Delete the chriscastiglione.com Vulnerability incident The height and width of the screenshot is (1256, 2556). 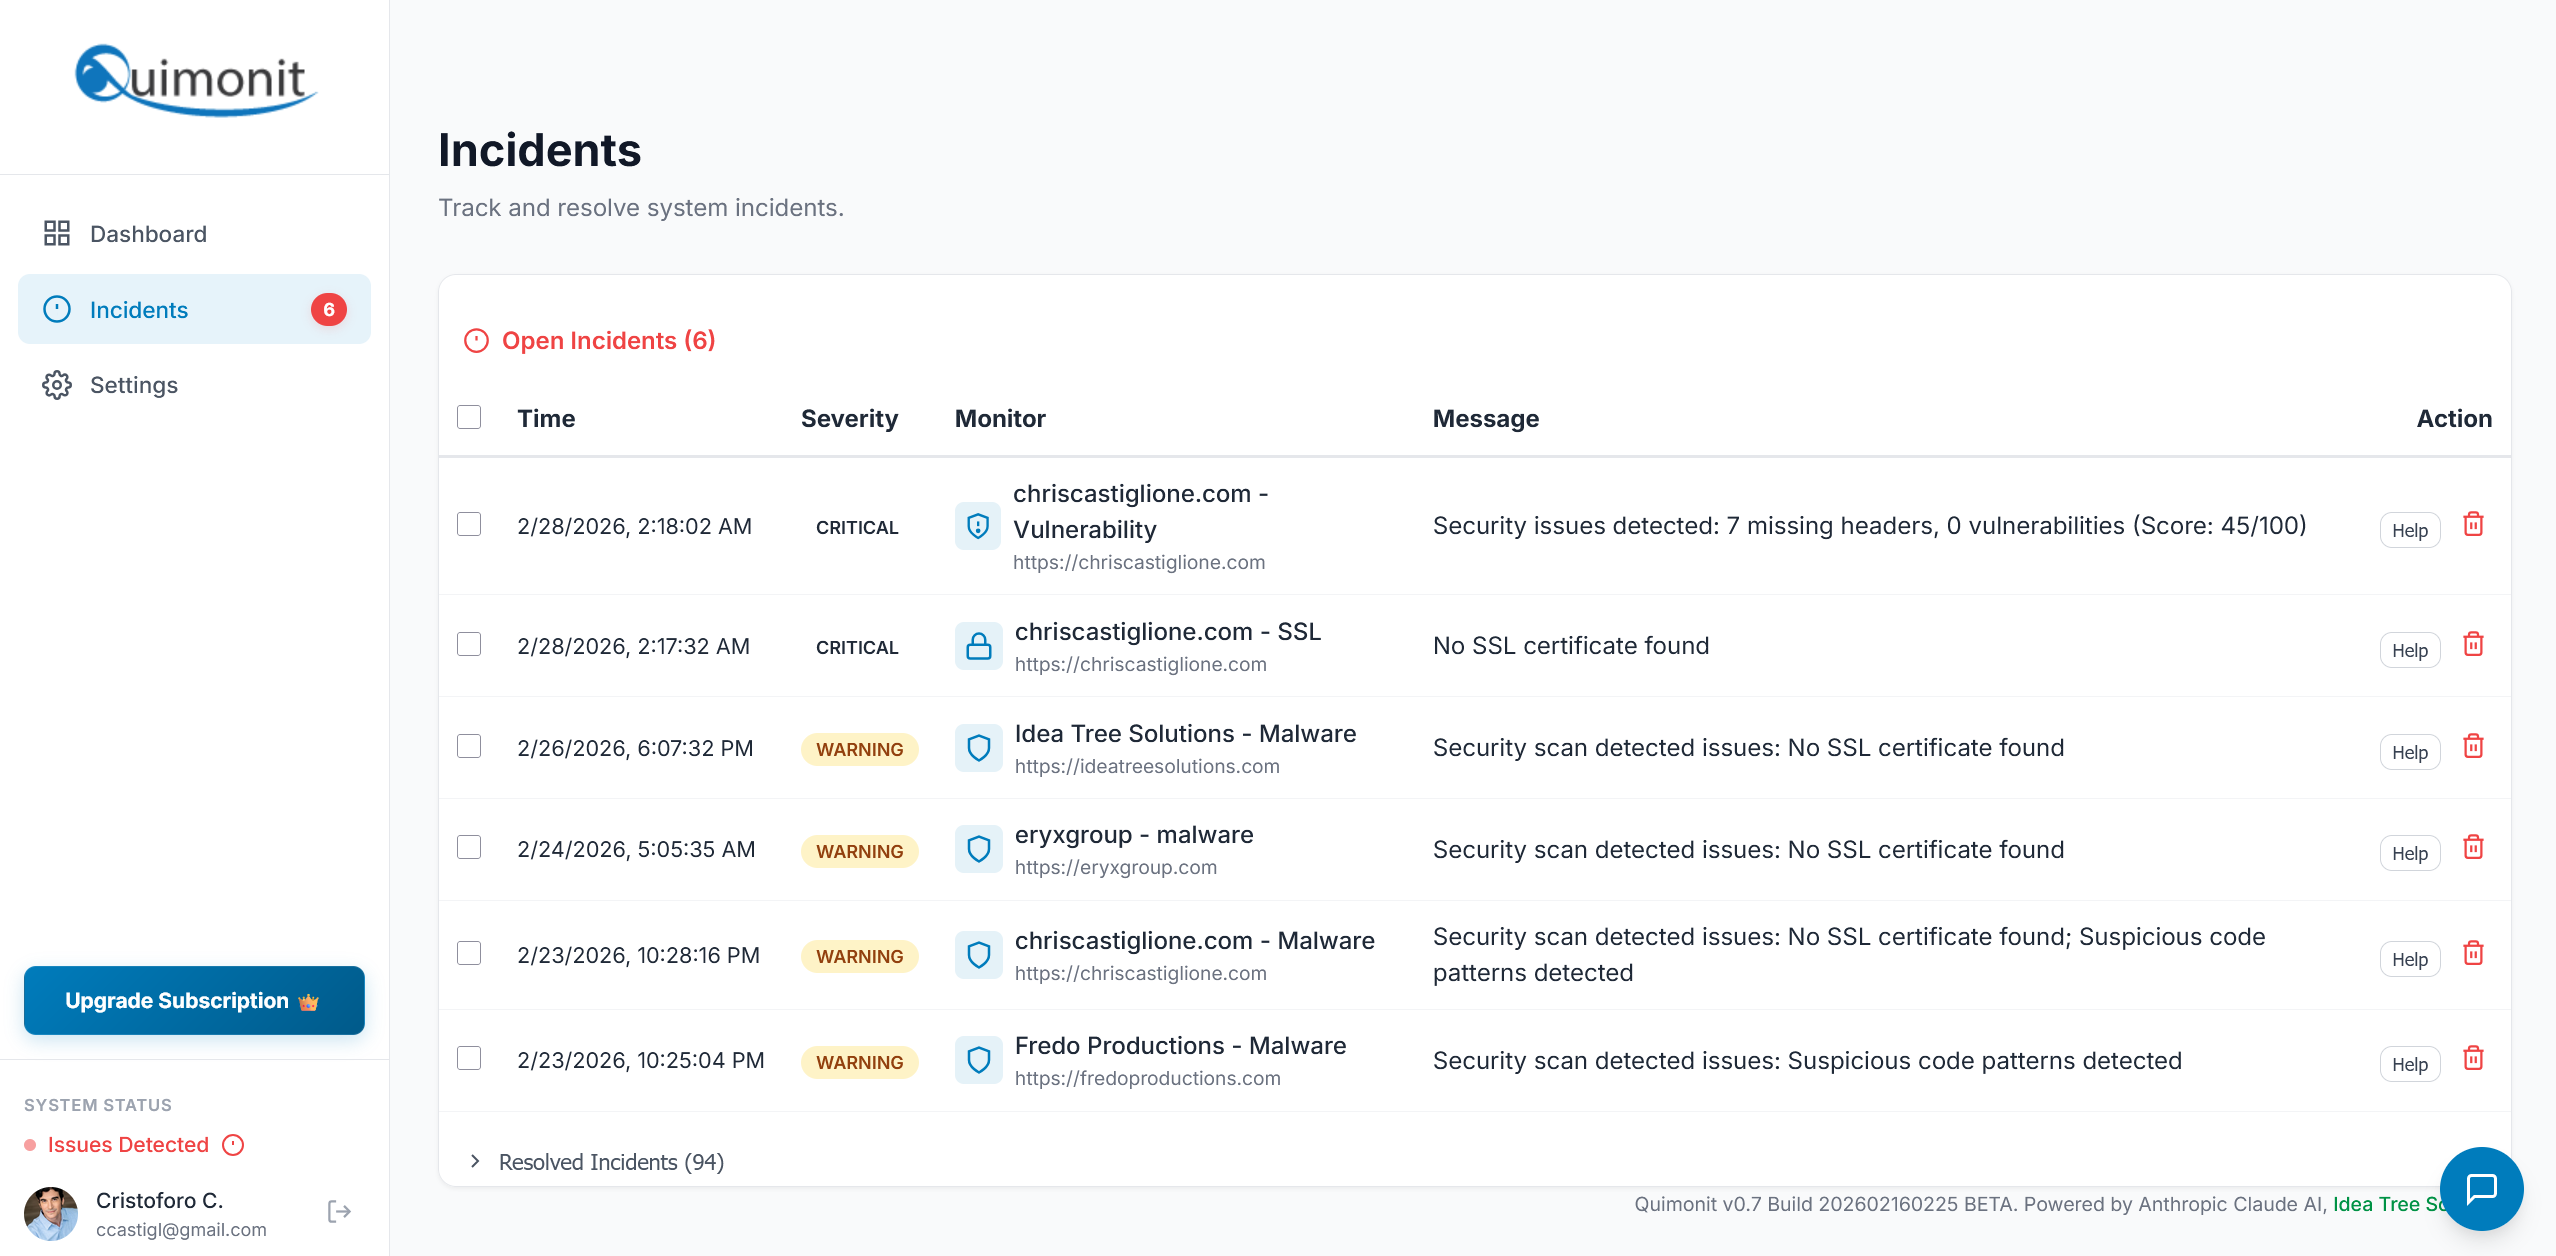[2473, 525]
